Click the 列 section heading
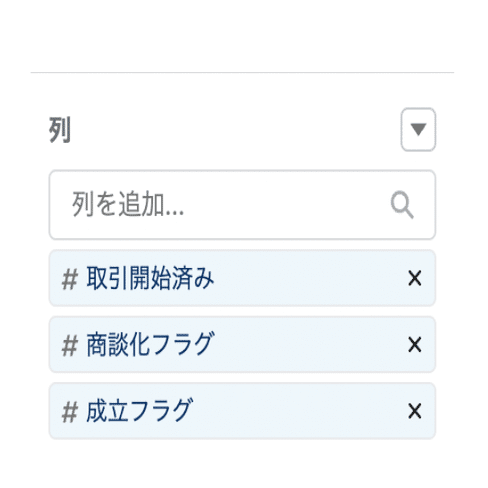The height and width of the screenshot is (488, 488). click(60, 130)
